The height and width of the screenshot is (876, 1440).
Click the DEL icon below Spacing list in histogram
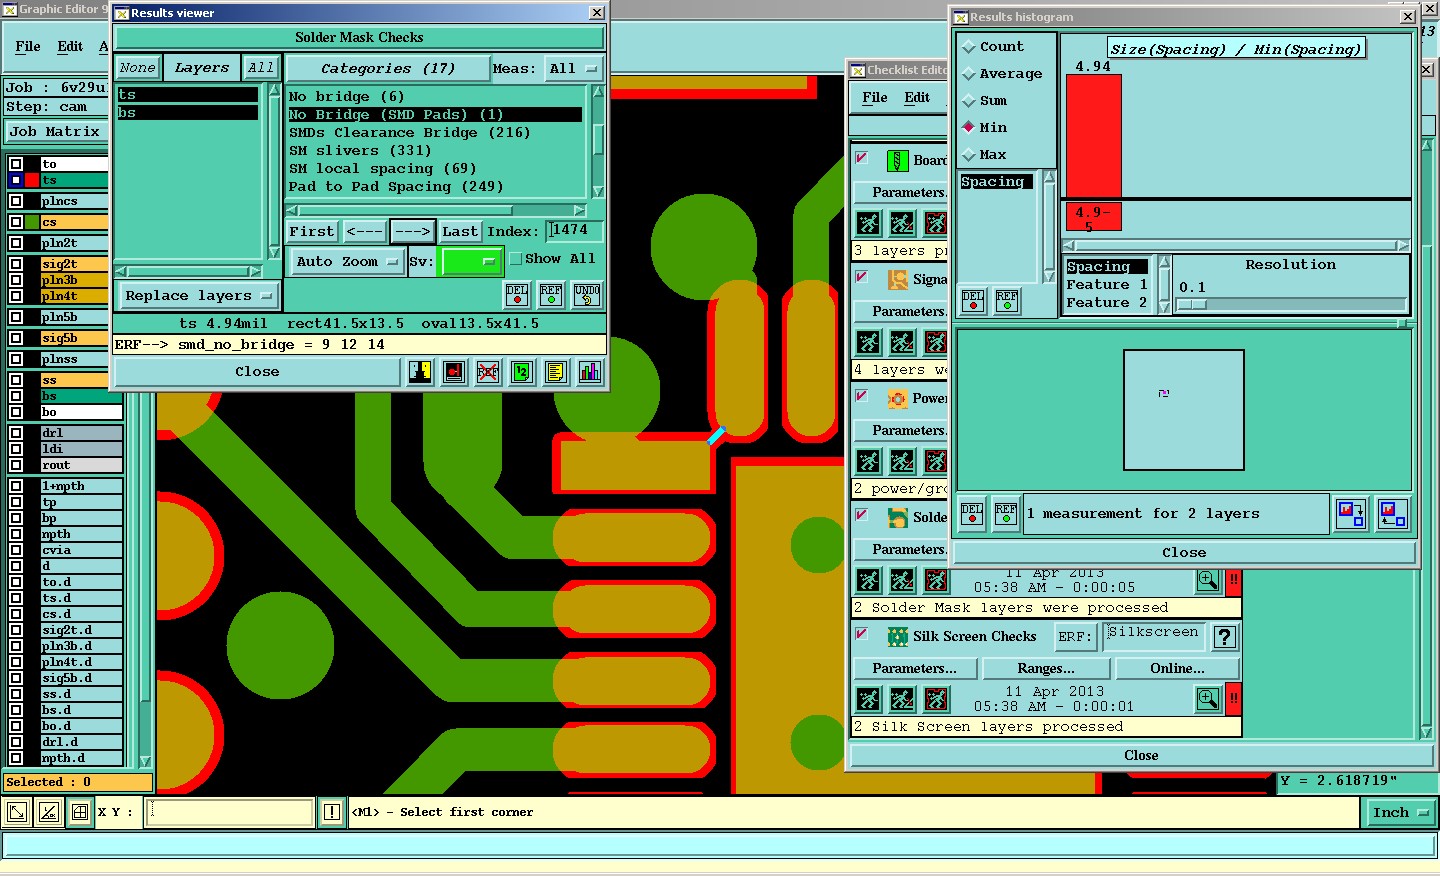[x=973, y=300]
